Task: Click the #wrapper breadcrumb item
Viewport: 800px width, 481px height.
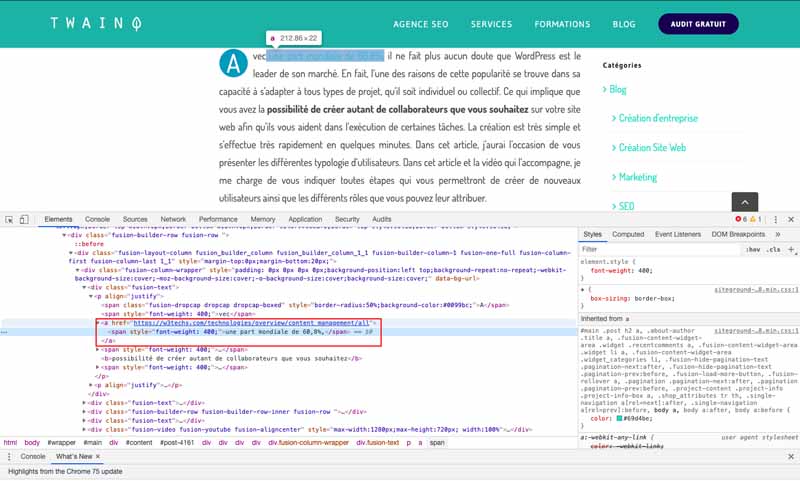Action: tap(61, 443)
